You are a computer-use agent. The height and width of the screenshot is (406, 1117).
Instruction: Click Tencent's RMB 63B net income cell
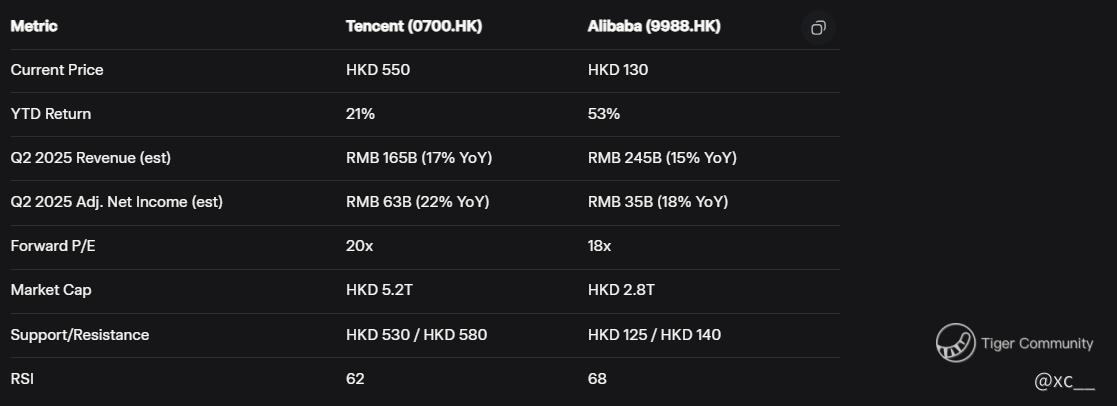click(x=417, y=202)
